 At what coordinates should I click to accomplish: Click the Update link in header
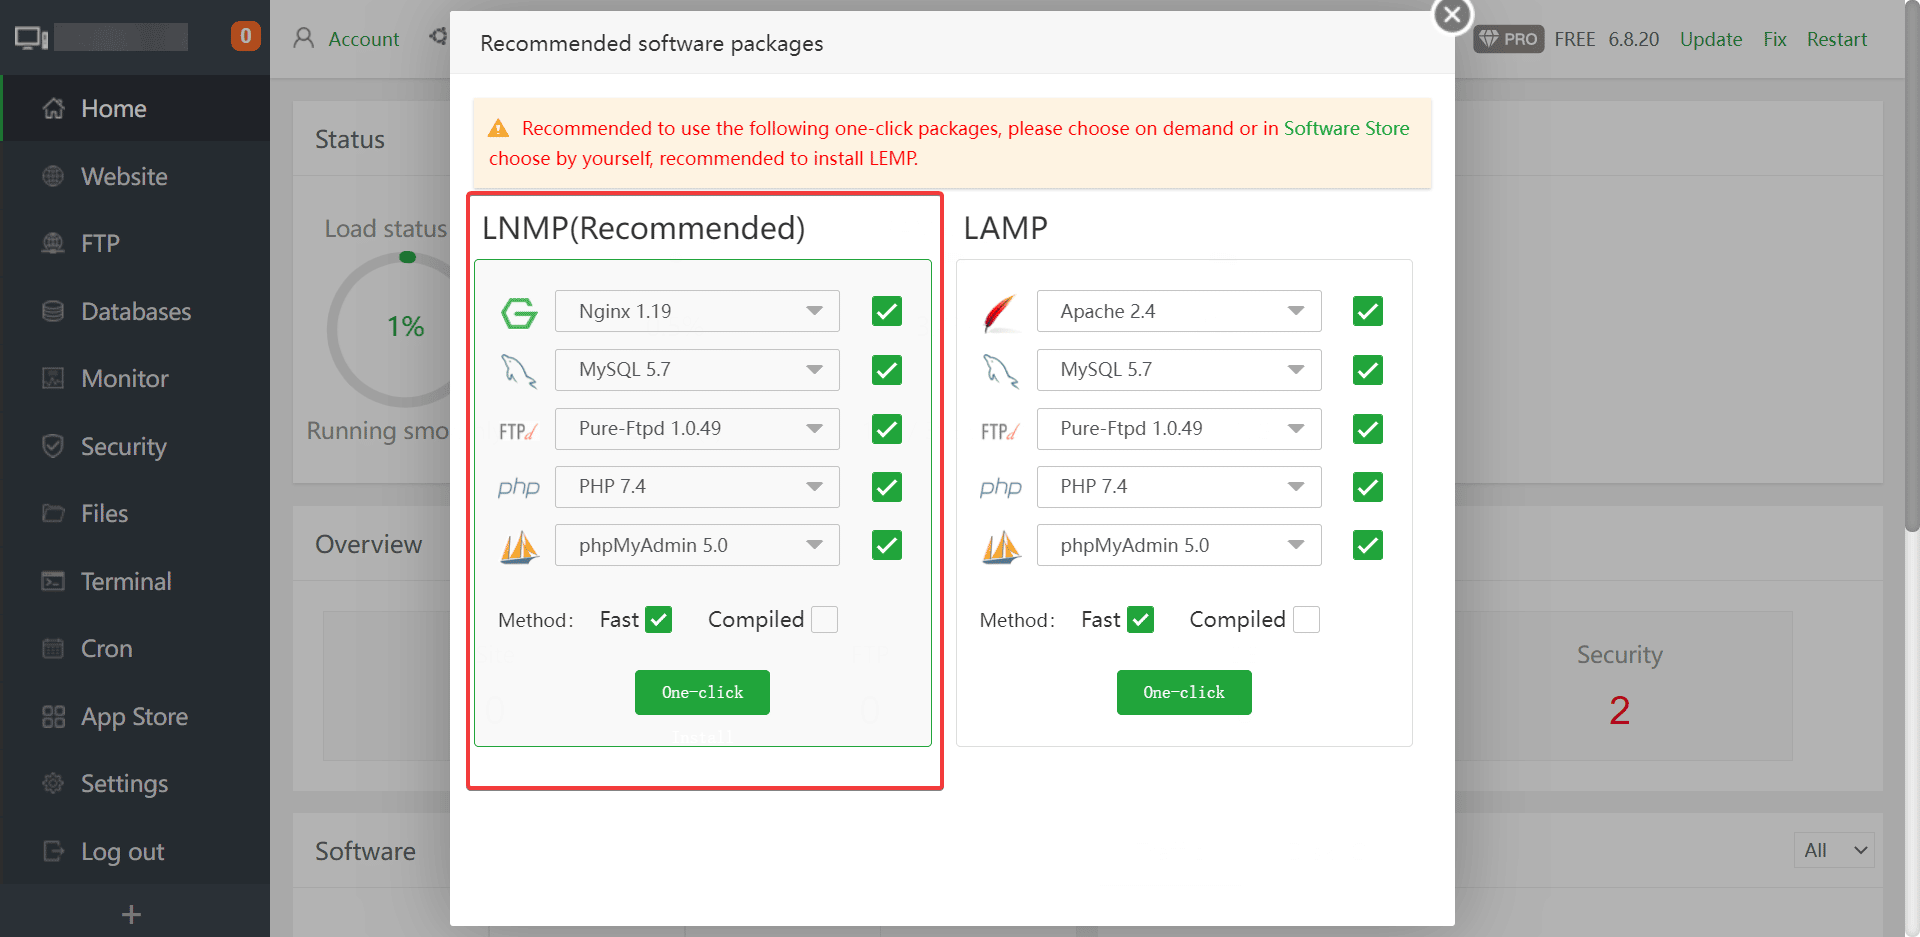1711,39
